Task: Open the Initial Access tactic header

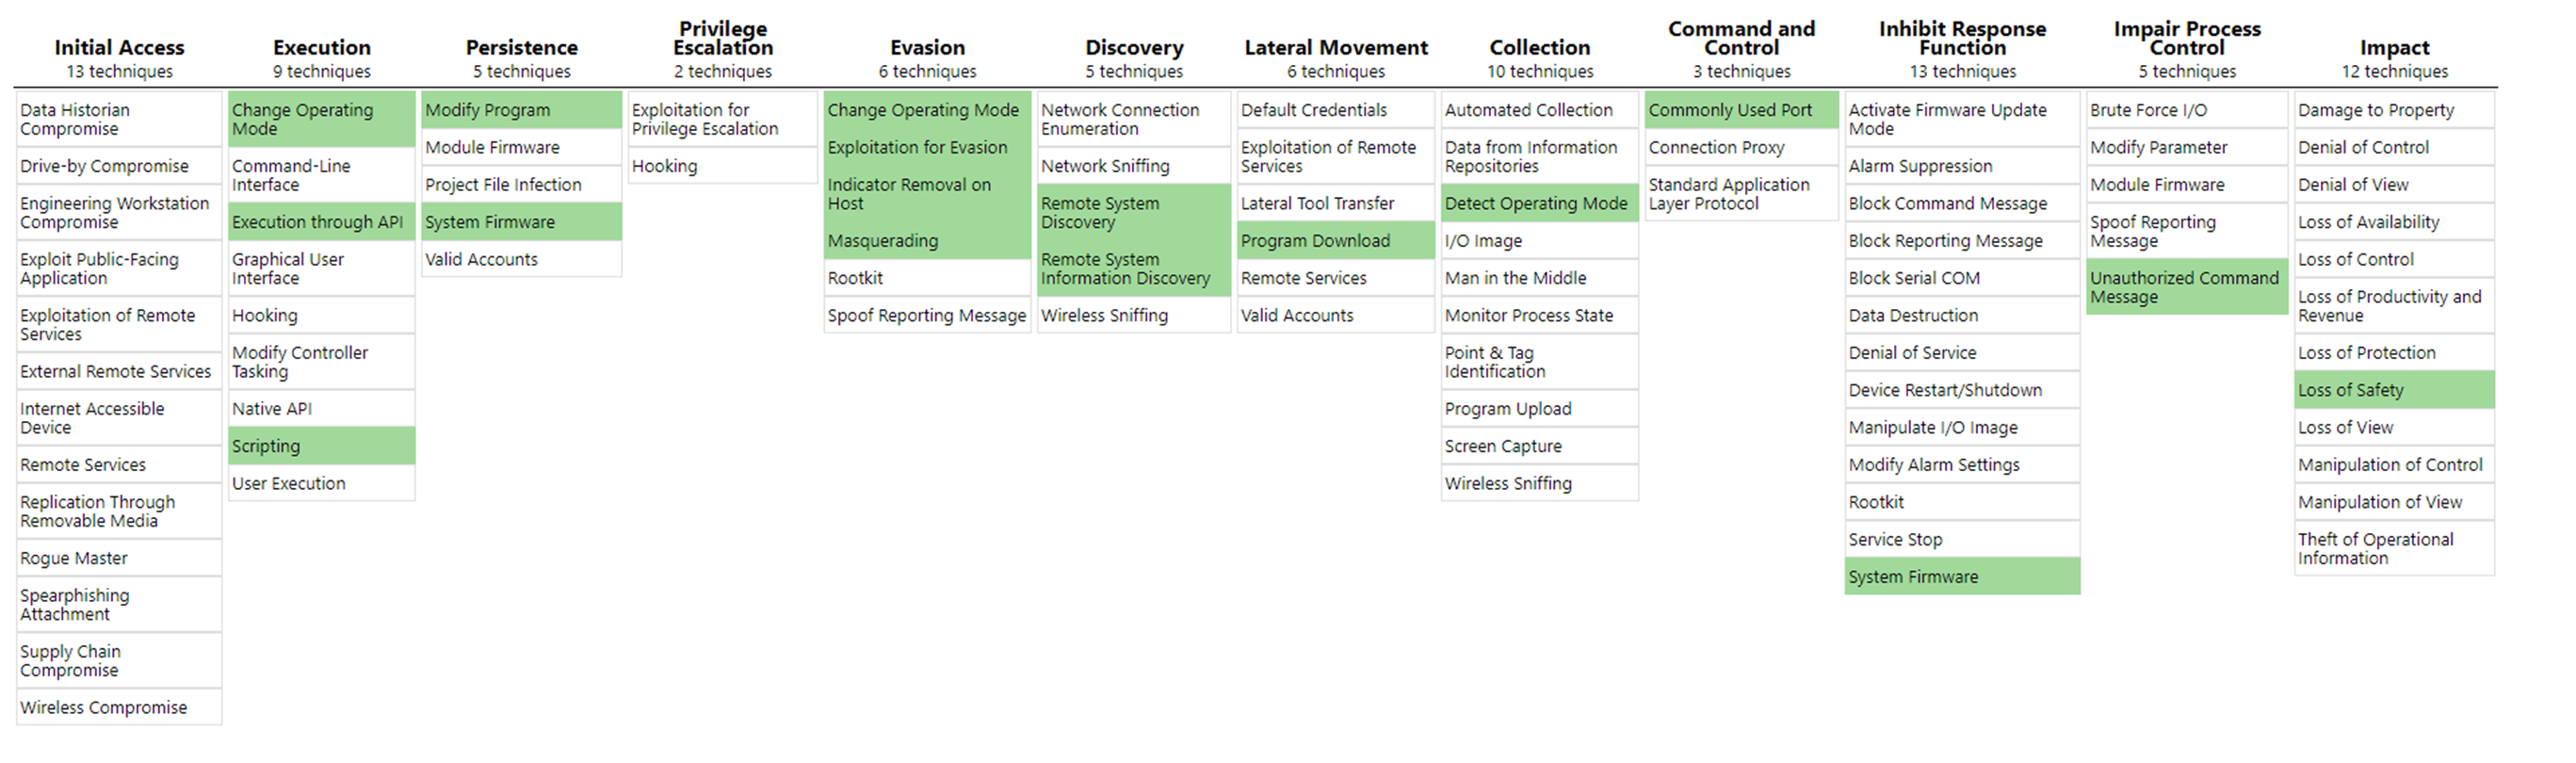Action: (119, 47)
